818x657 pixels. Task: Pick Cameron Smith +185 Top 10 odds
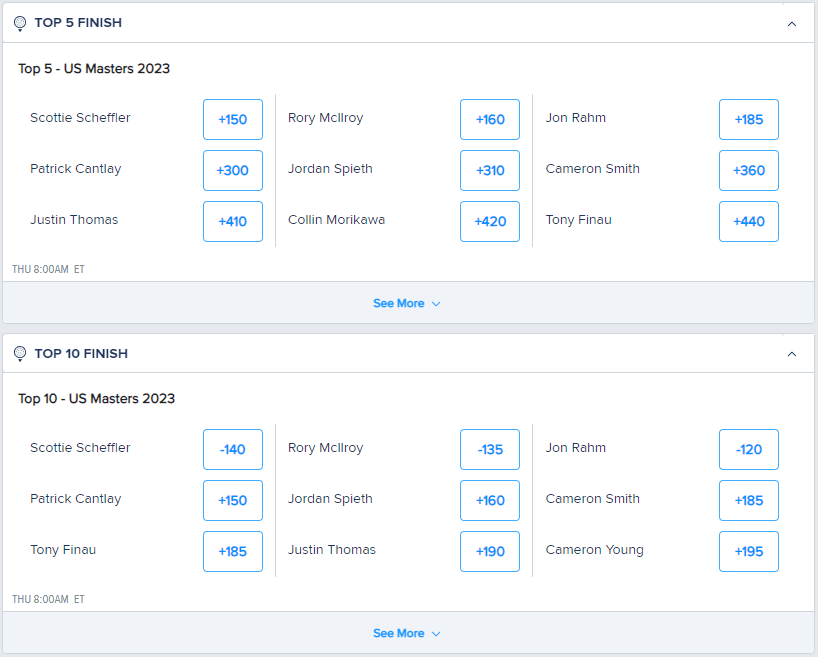(749, 500)
